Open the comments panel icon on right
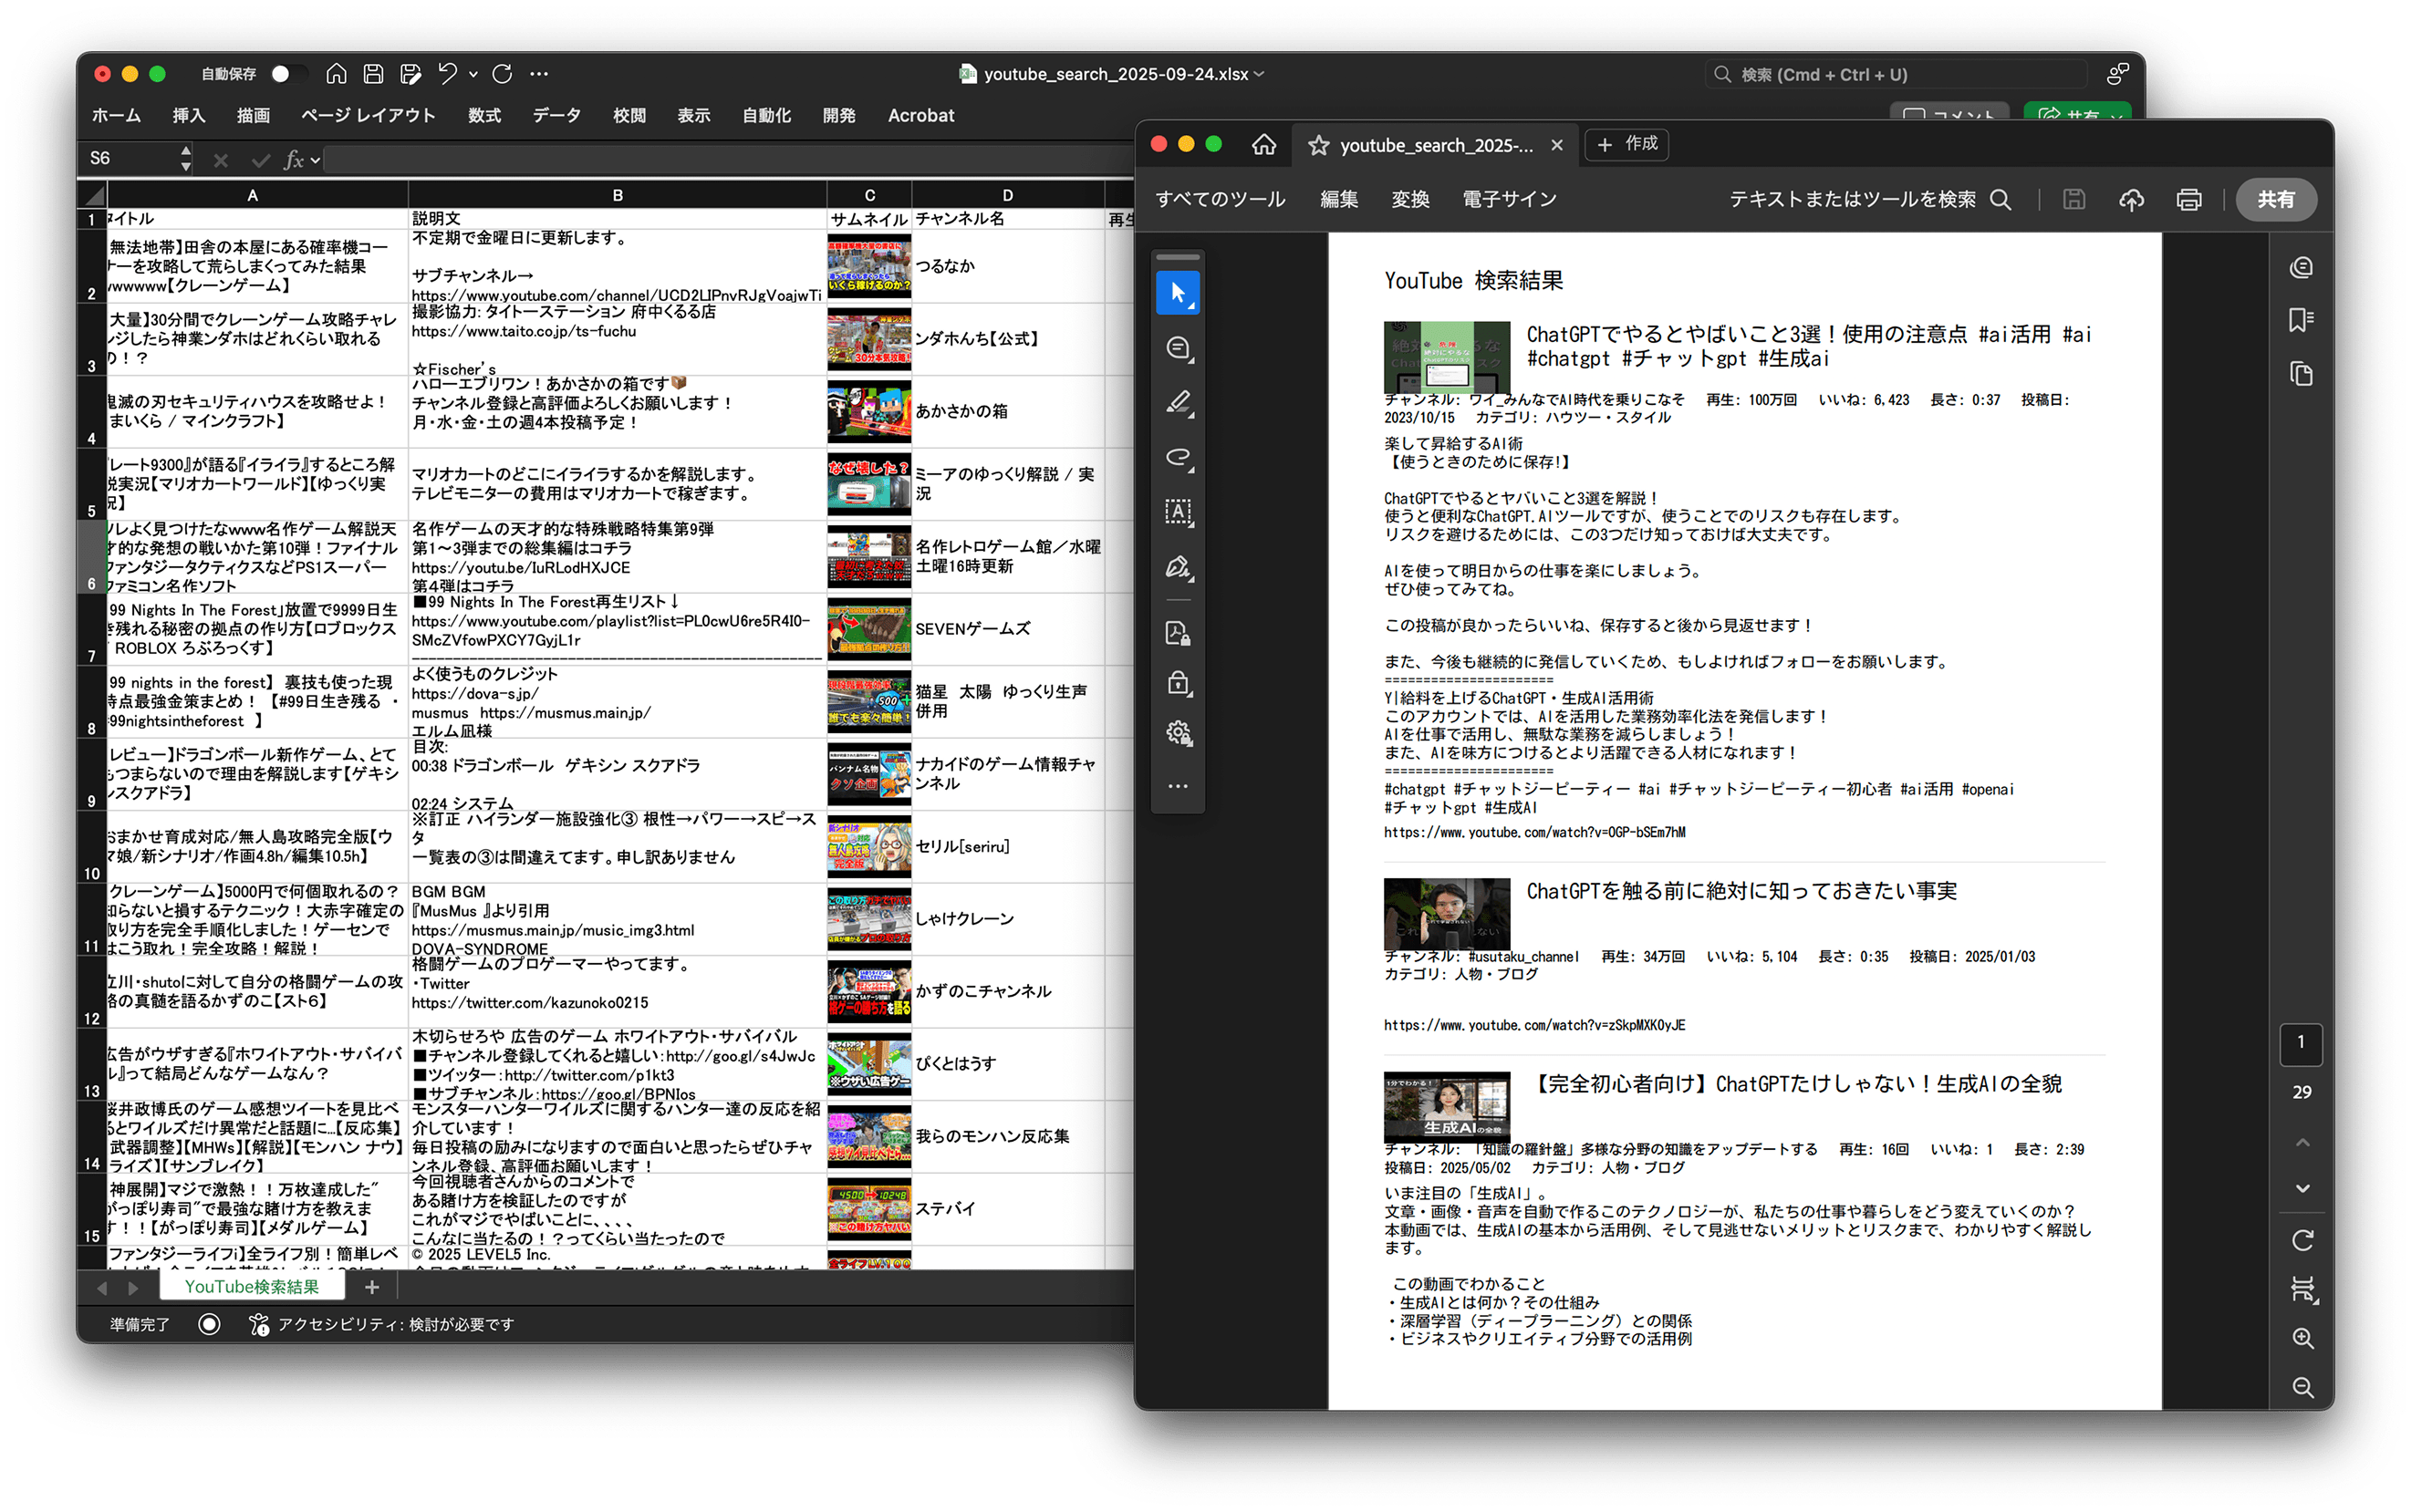2411x1512 pixels. click(2301, 267)
